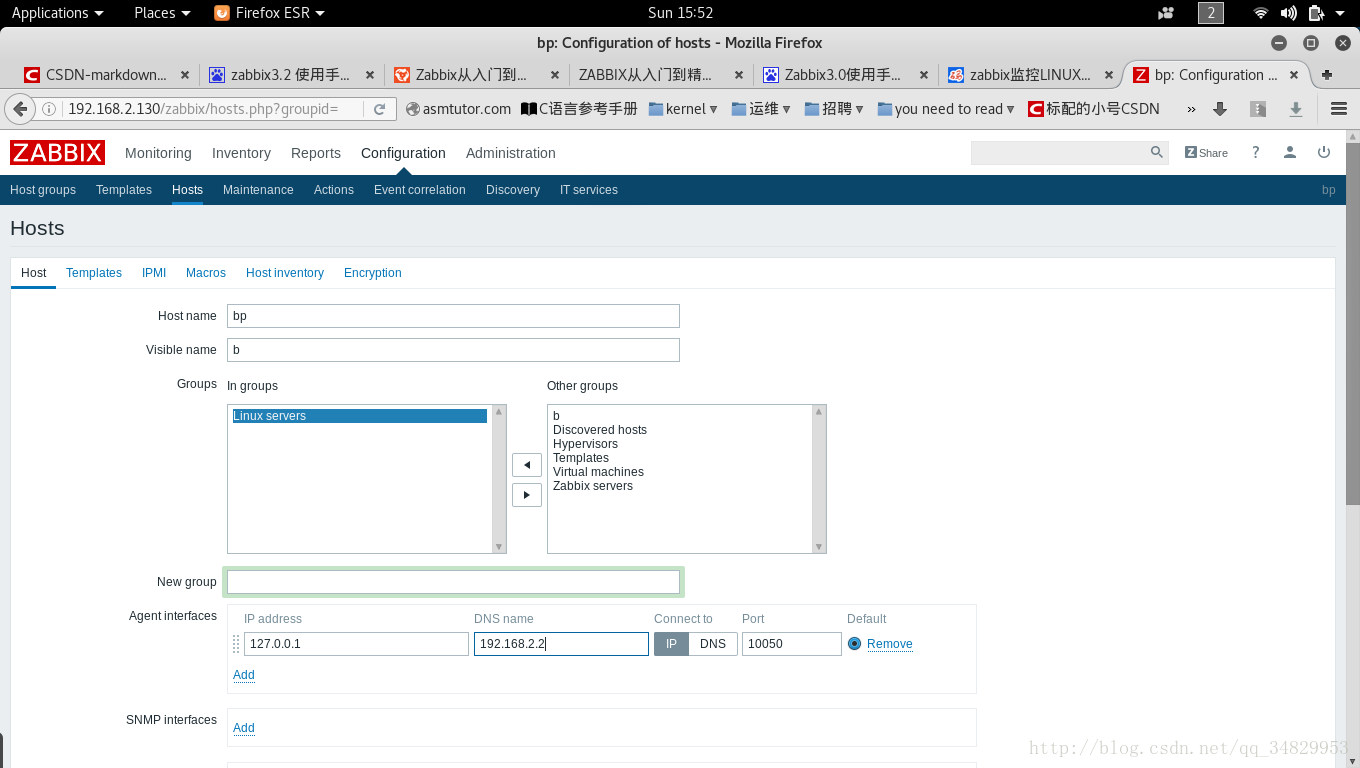Open the Places menu
The image size is (1360, 768).
click(162, 13)
